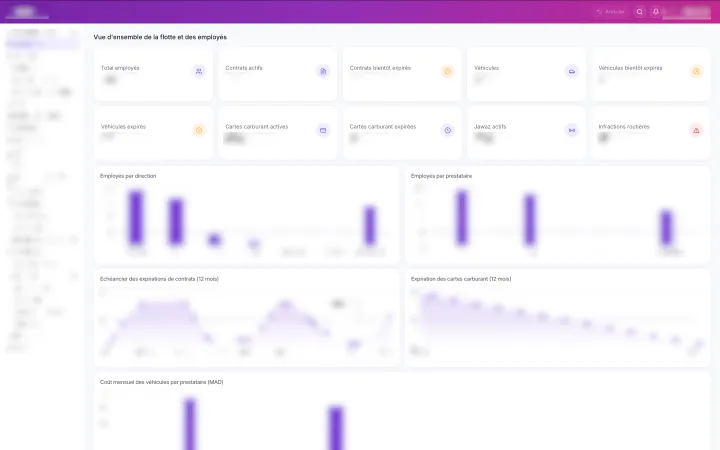Screen dimensions: 720x450
Task: Click the Total employés card label
Action: tap(120, 68)
